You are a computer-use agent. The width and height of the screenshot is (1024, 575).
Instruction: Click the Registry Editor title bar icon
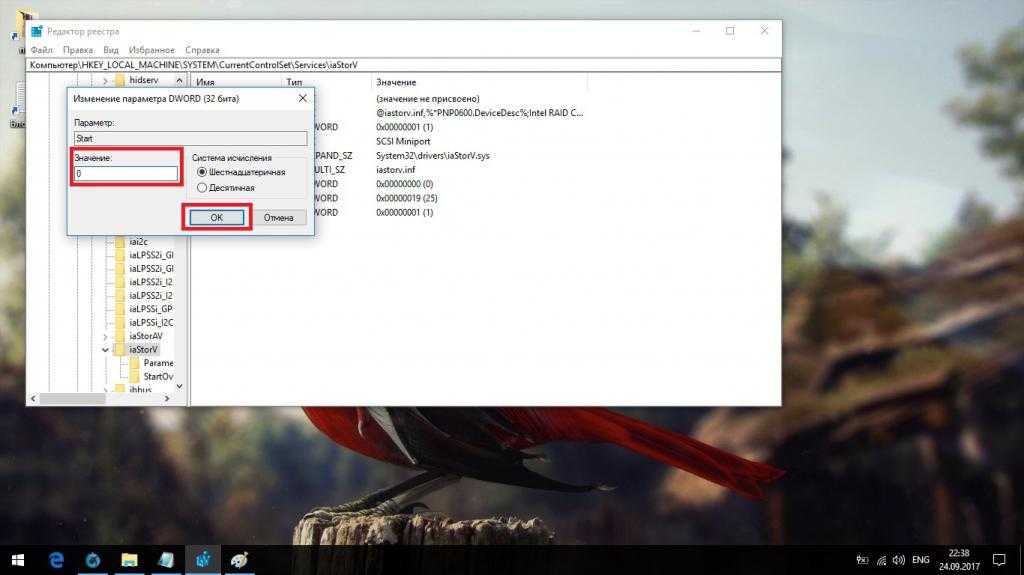(37, 31)
